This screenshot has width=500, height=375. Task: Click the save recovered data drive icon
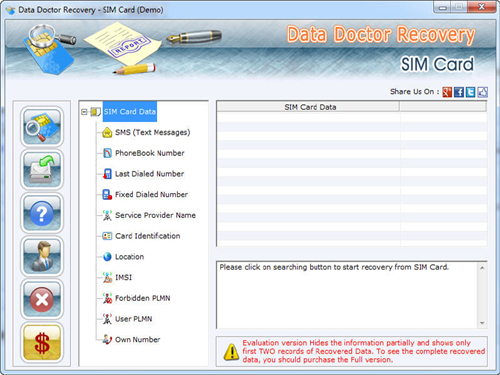pyautogui.click(x=42, y=170)
